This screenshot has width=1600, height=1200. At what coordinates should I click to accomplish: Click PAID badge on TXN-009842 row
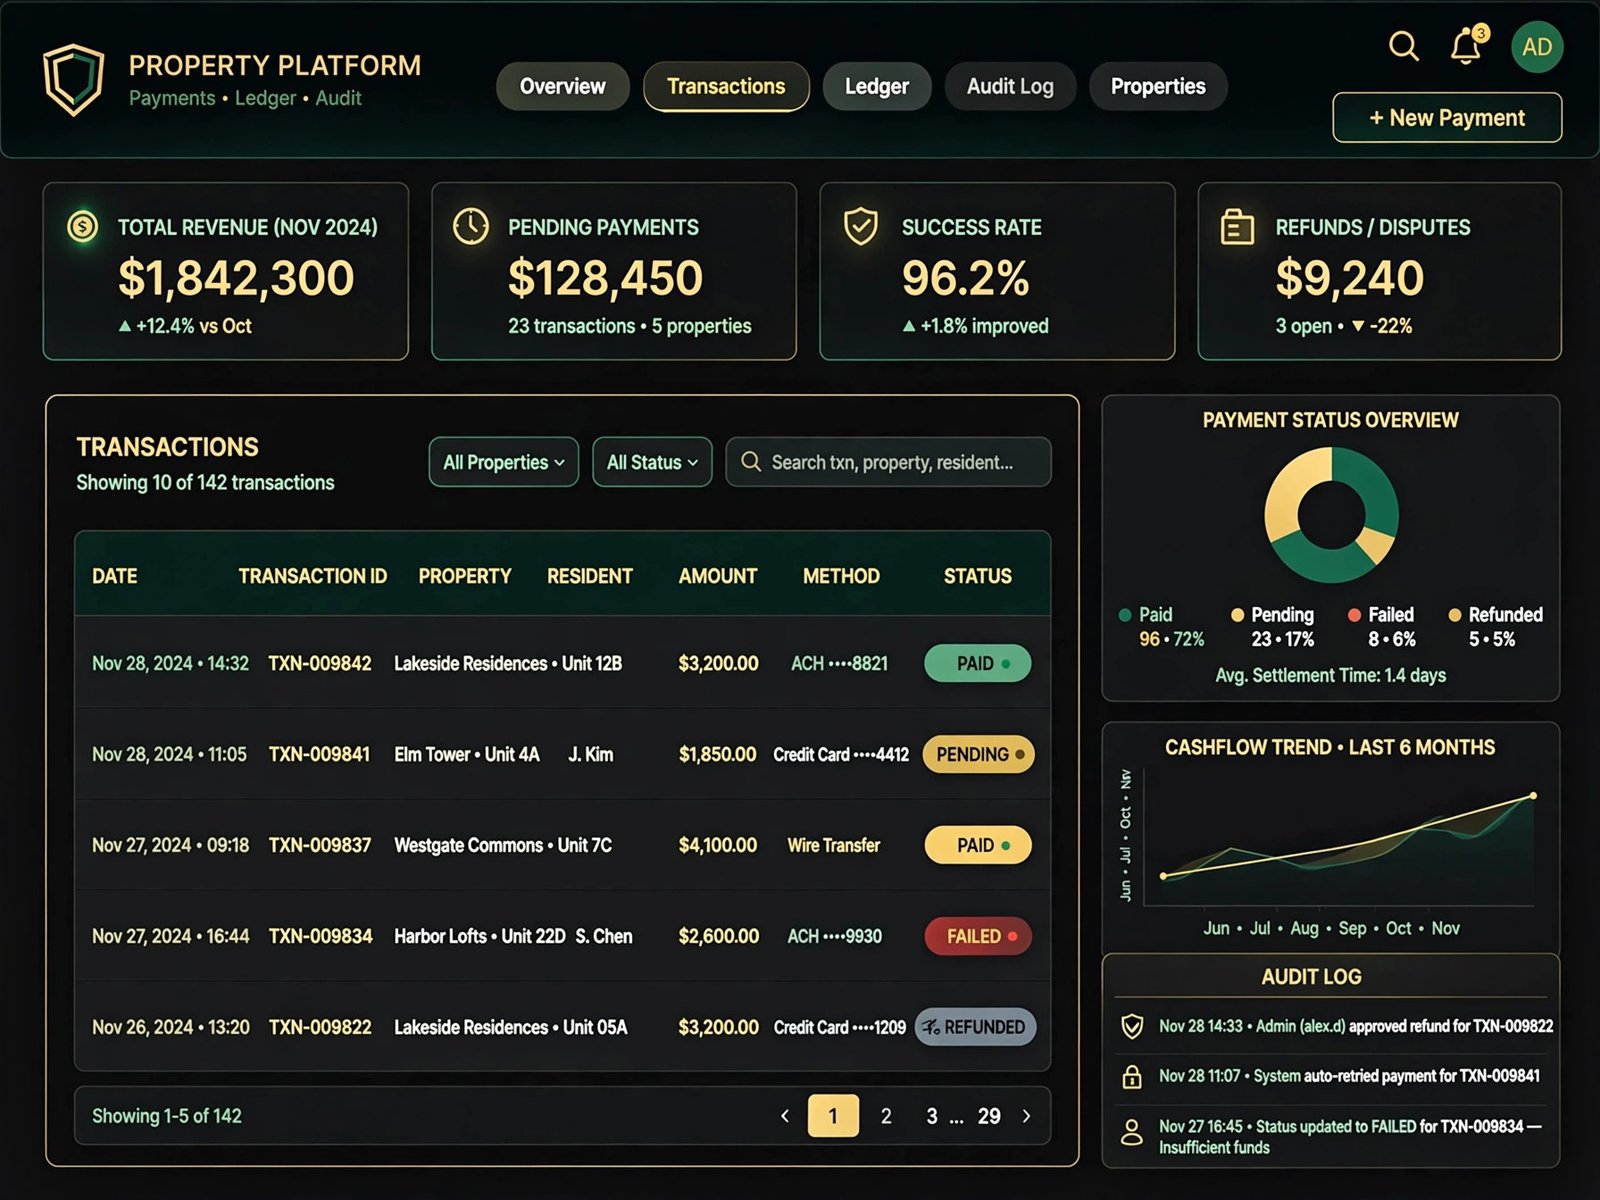tap(978, 664)
